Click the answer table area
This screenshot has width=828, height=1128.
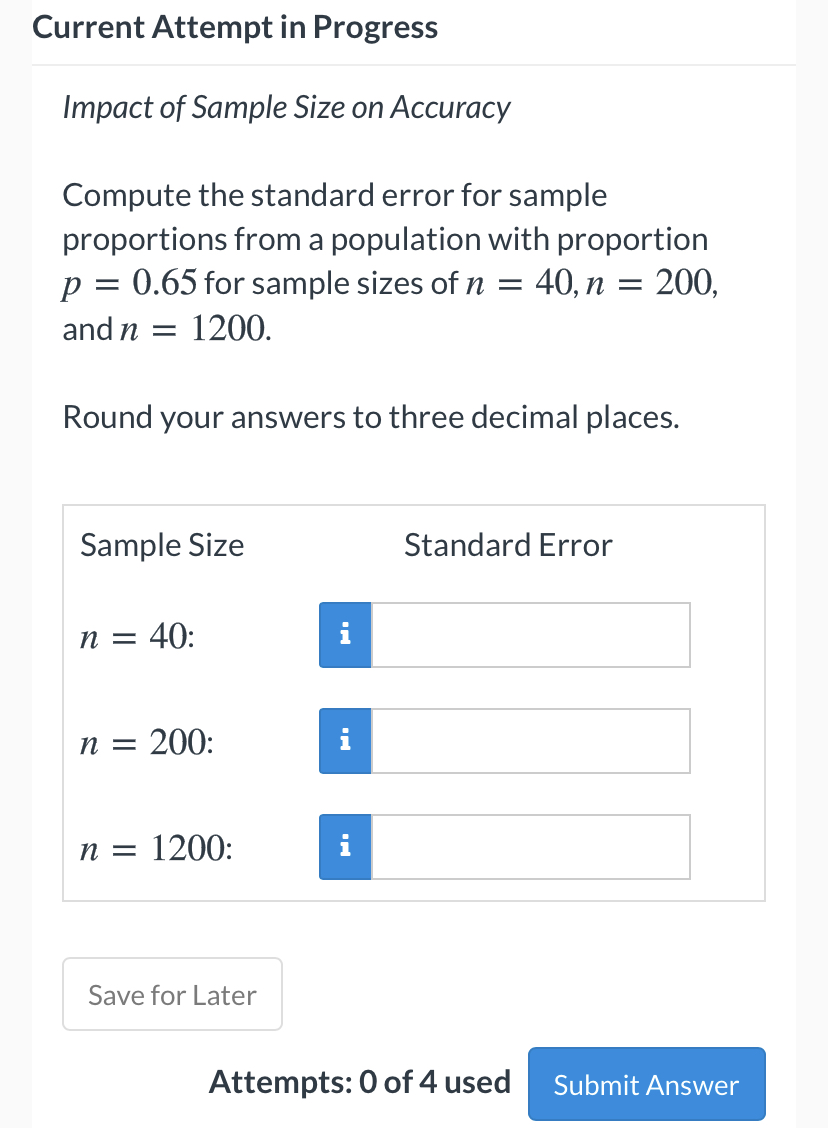(x=413, y=700)
